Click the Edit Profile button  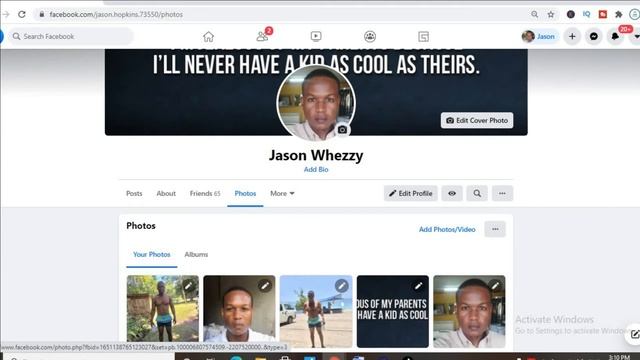[411, 193]
